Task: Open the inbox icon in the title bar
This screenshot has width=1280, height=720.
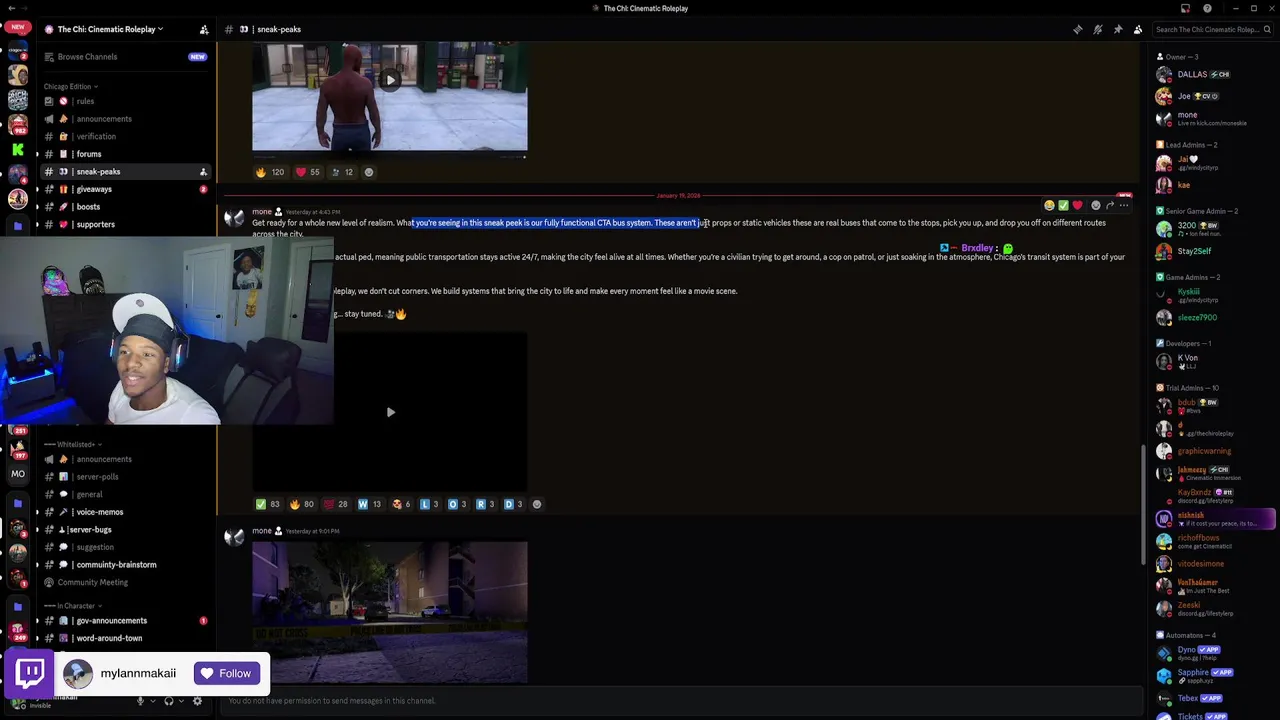Action: pos(1186,8)
